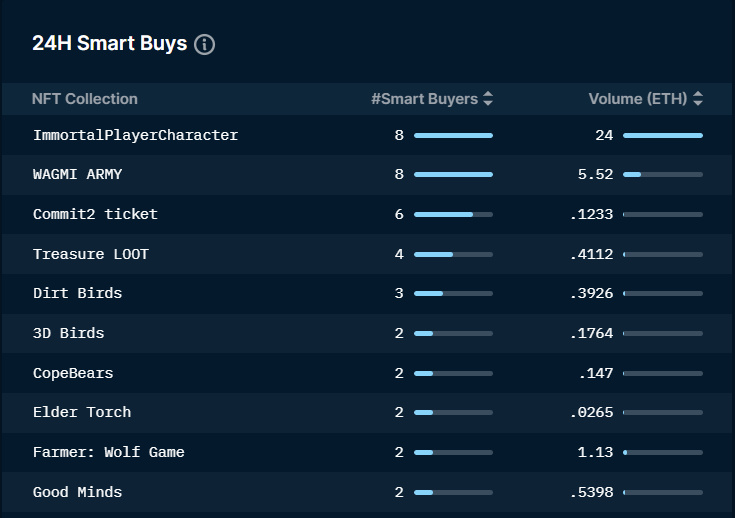The height and width of the screenshot is (518, 735).
Task: Sort by #Smart Buyers arrows icon
Action: 488,99
